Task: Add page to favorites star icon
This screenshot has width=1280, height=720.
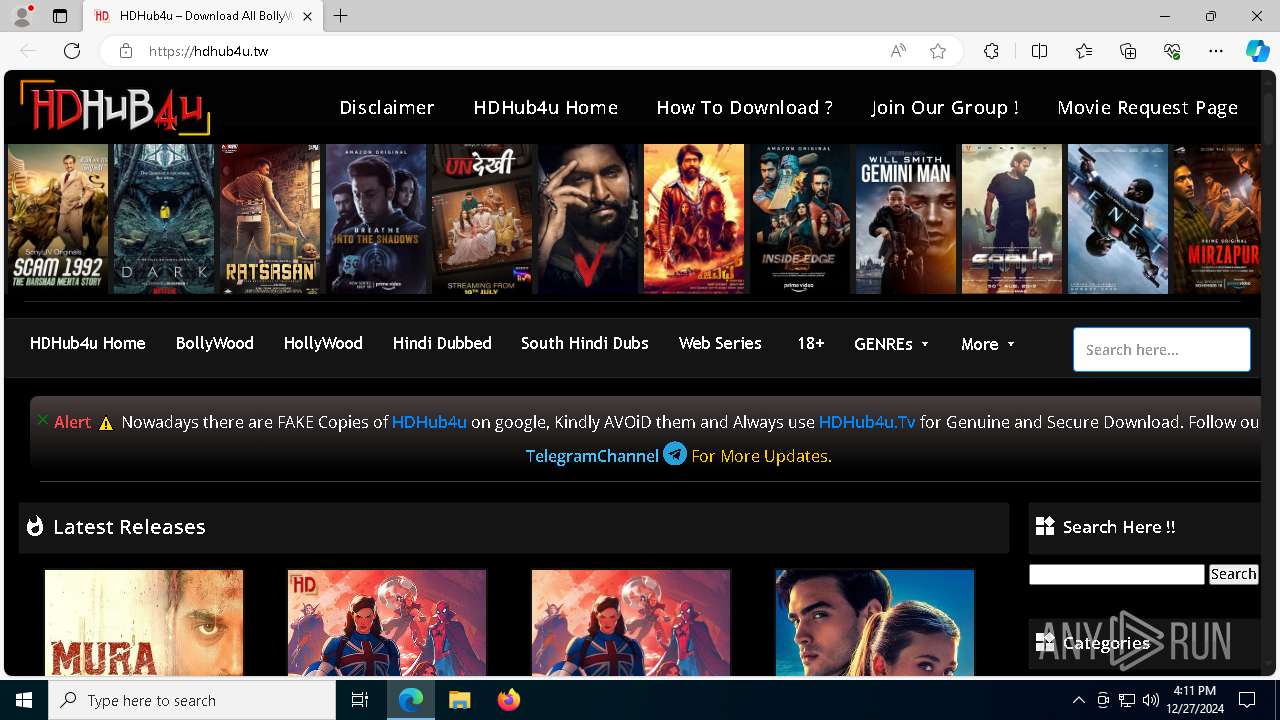Action: coord(938,51)
